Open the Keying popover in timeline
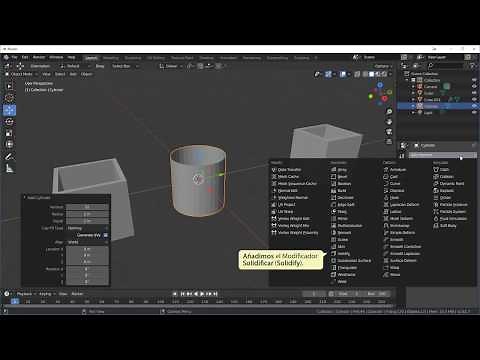480x360 pixels. coord(47,294)
